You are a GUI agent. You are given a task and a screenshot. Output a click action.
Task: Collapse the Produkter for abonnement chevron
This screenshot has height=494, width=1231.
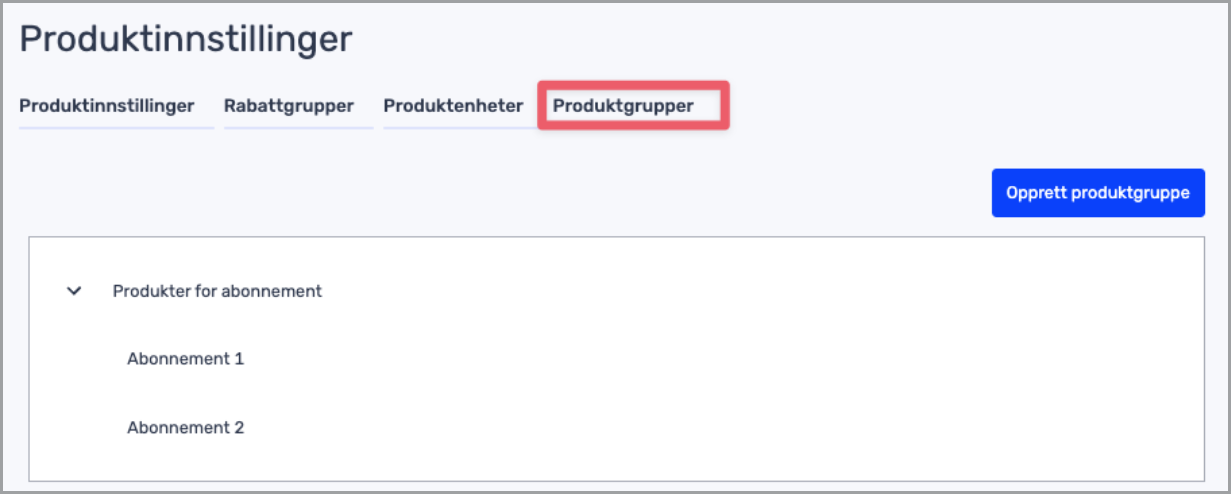73,292
